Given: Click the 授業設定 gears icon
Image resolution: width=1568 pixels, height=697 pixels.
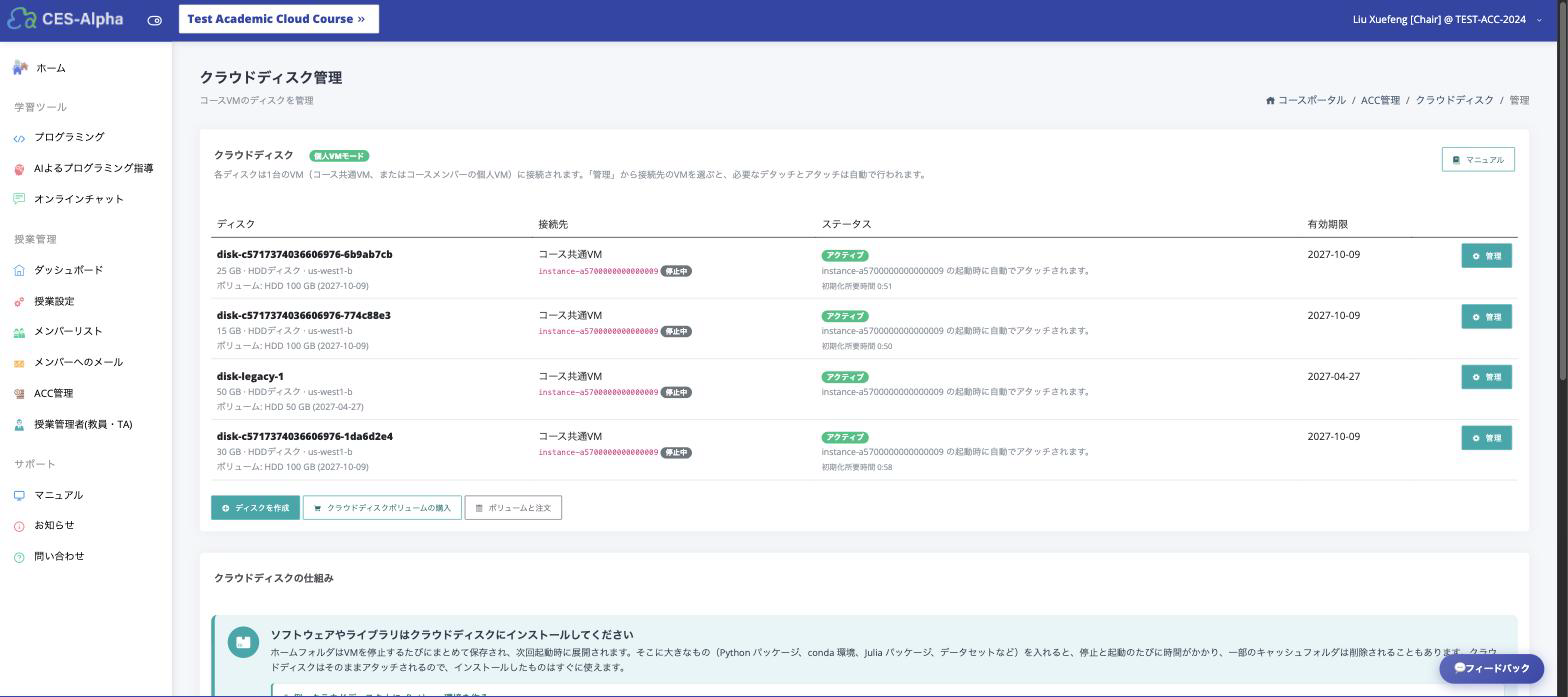Looking at the screenshot, I should click(19, 302).
